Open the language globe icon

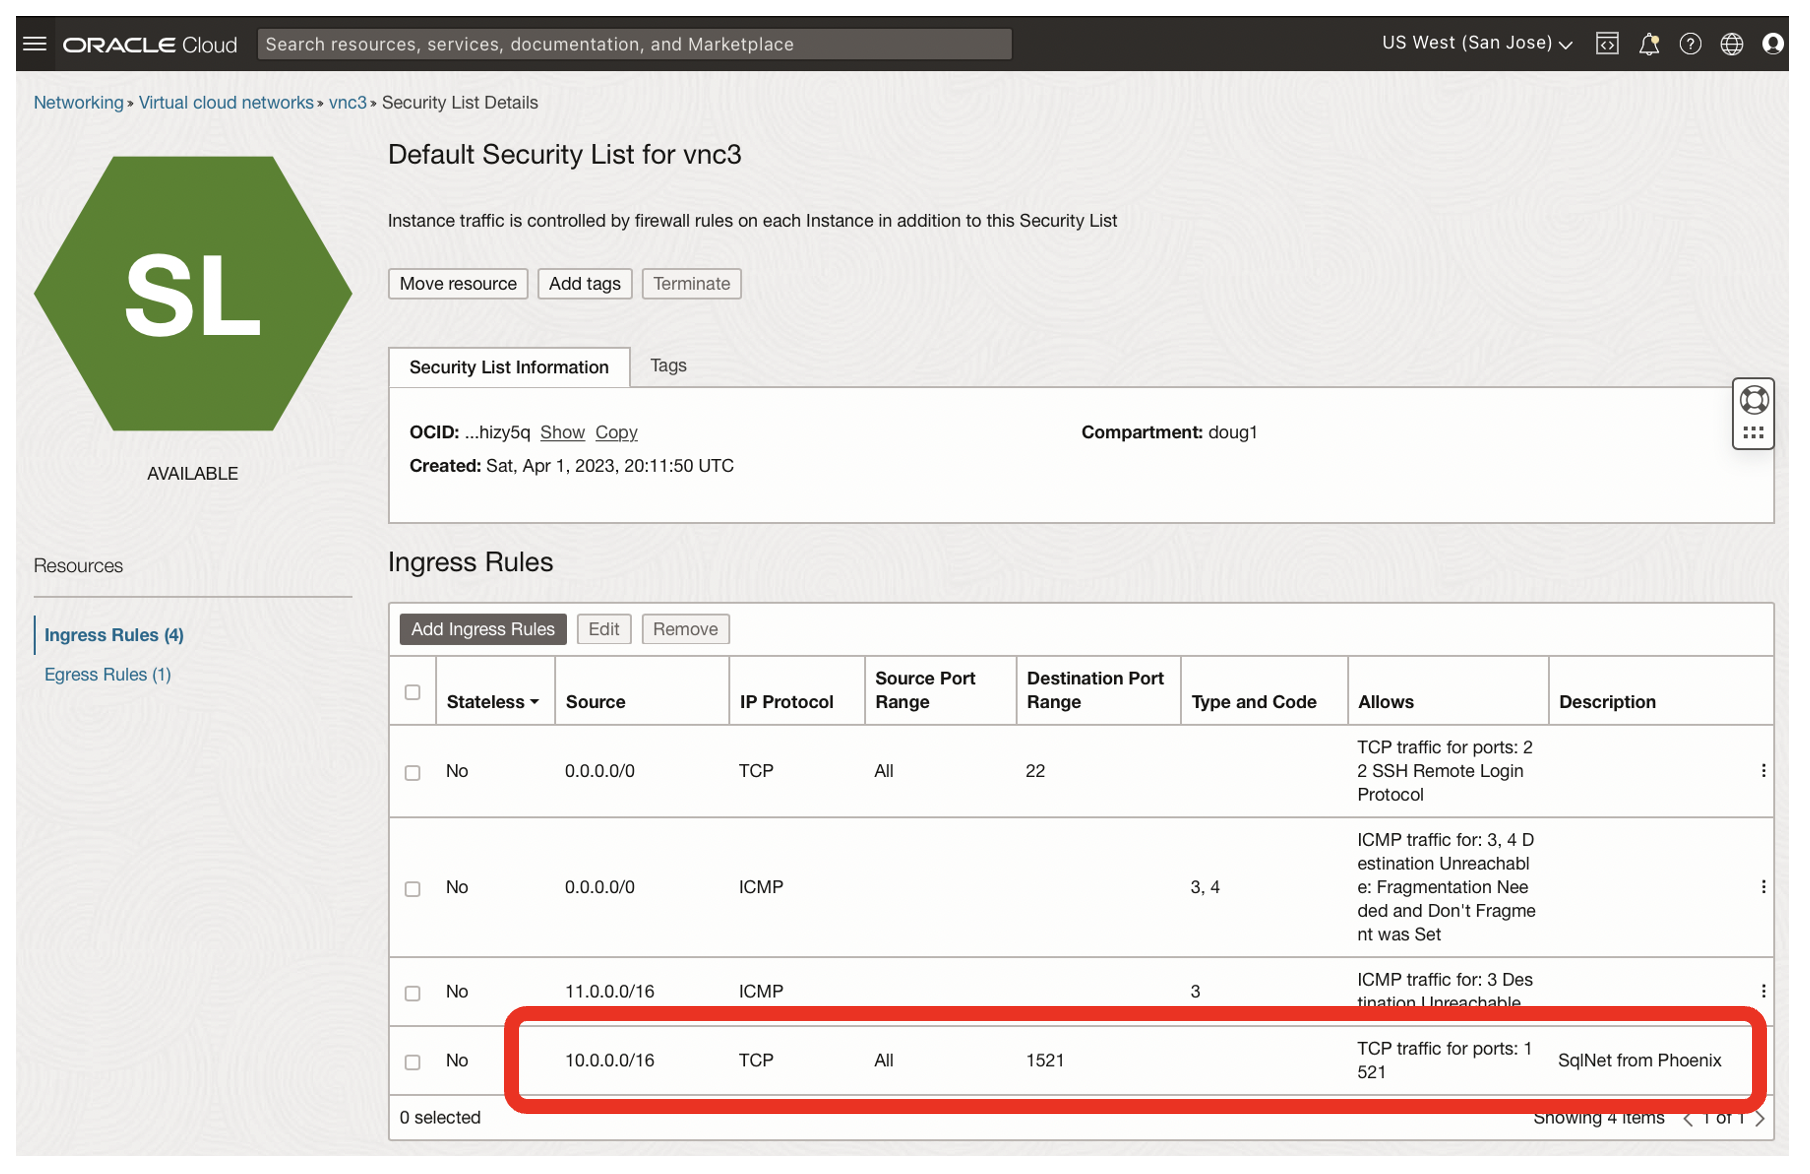[x=1731, y=44]
